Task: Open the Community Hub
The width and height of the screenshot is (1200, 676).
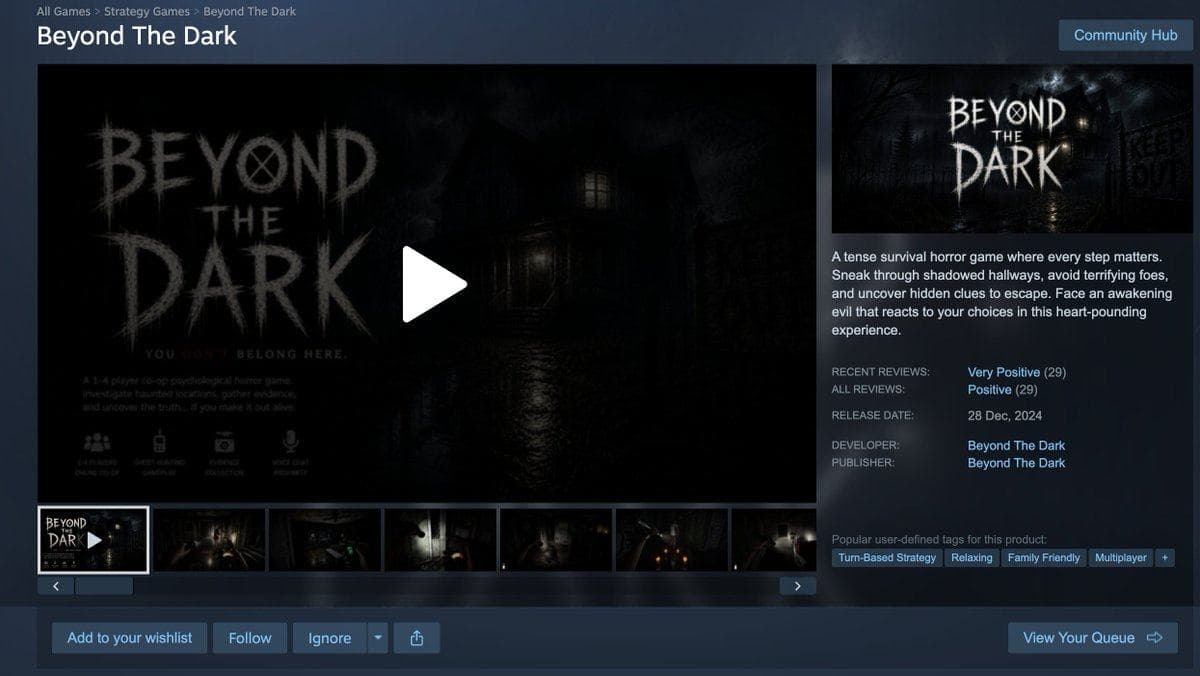Action: 1125,35
